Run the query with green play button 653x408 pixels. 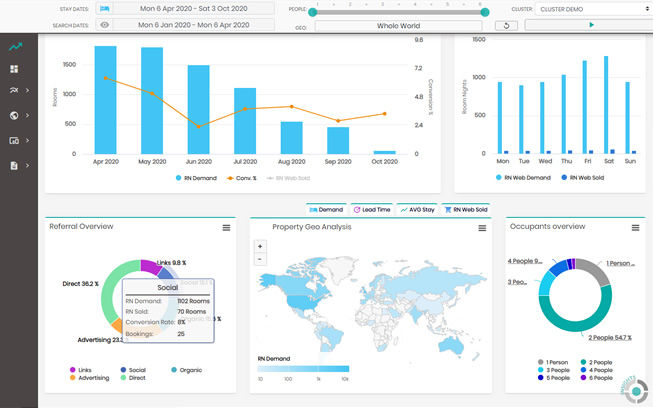click(x=591, y=25)
